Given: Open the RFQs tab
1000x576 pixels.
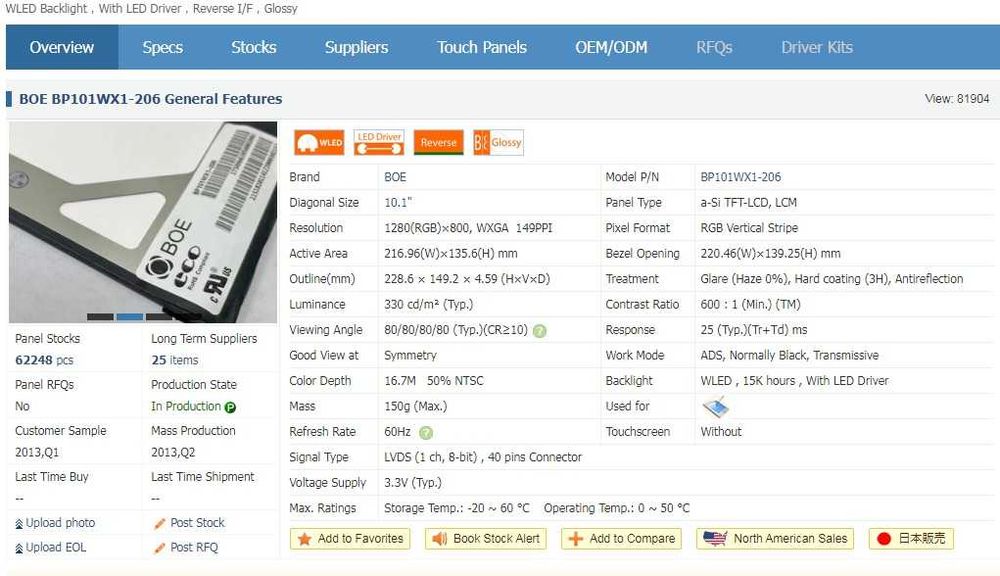Looking at the screenshot, I should [x=714, y=47].
